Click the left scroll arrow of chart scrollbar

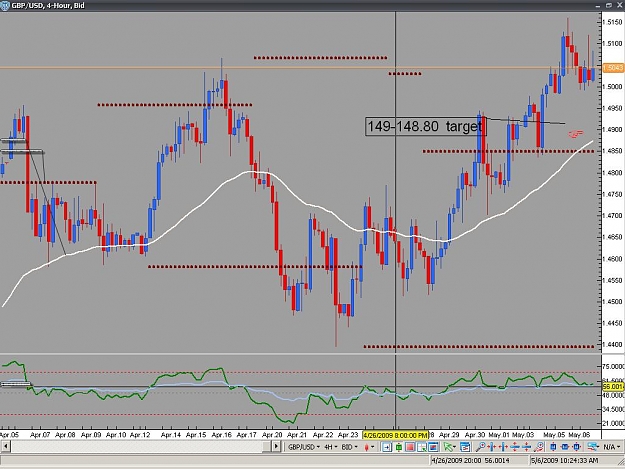coord(5,447)
